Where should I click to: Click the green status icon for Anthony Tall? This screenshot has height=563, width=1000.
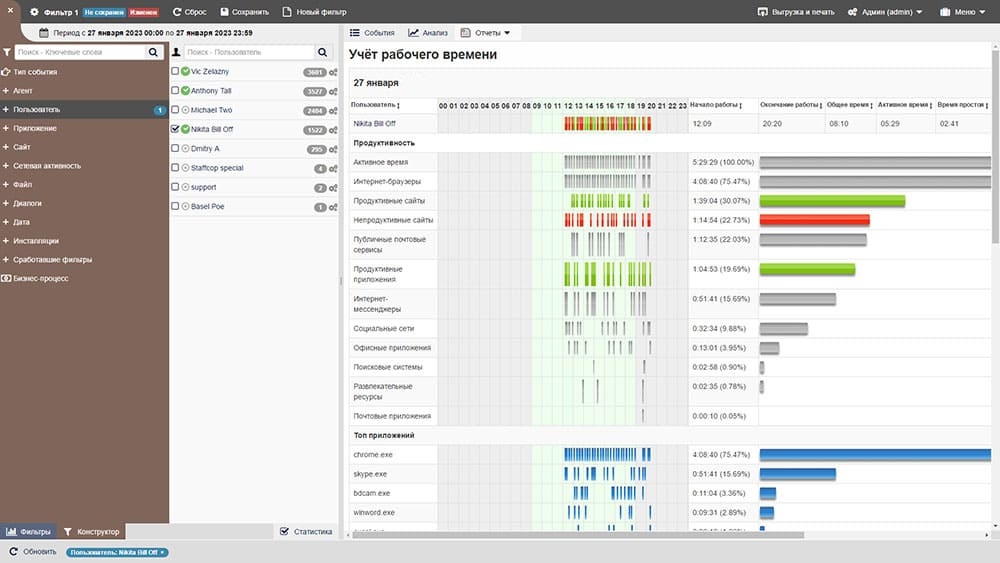[x=185, y=91]
